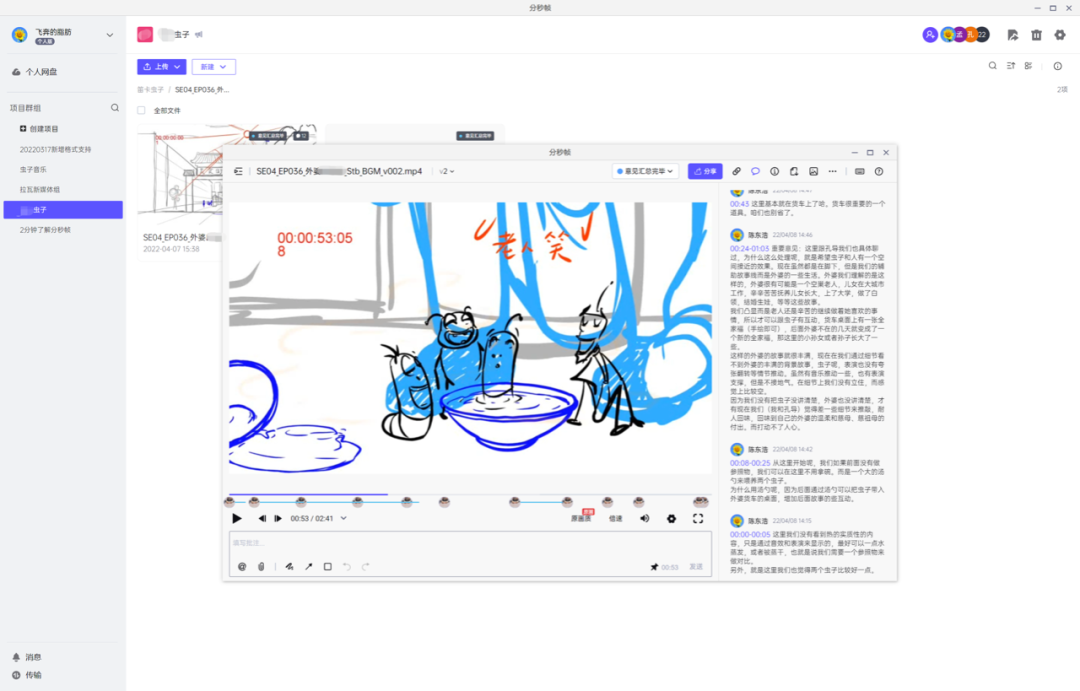Viewport: 1080px width, 691px height.
Task: Open 传输 transfers in sidebar
Action: [27, 675]
